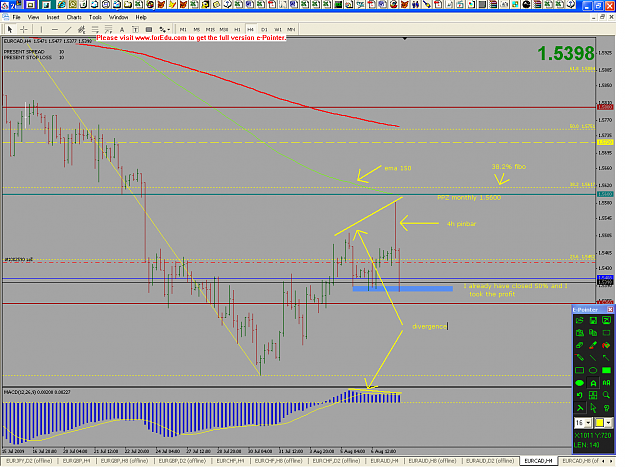Screen dimensions: 625x467
Task: Open the arrows objects dropdown in the toolbar
Action: point(165,29)
